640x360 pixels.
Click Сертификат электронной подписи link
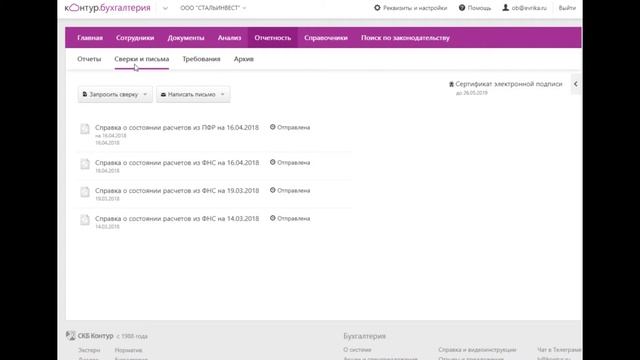click(x=509, y=84)
